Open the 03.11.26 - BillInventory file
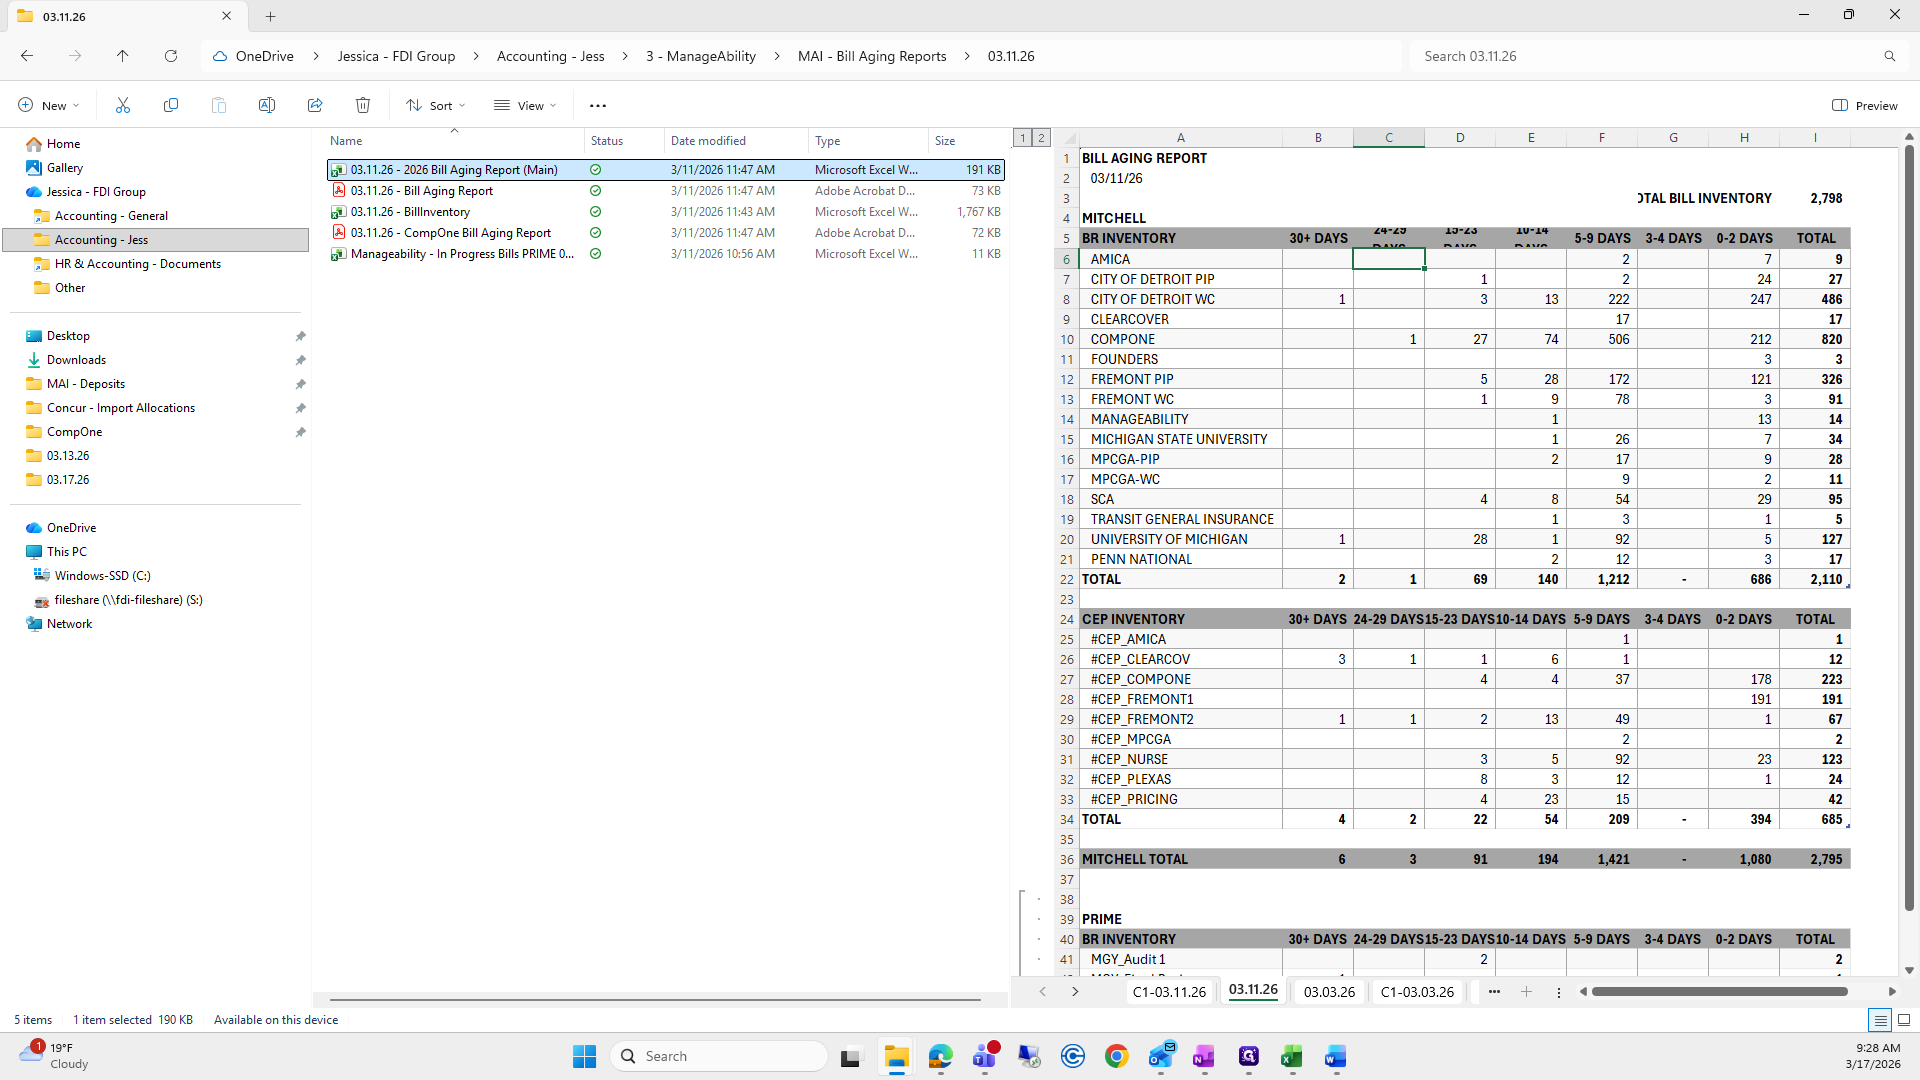 410,212
